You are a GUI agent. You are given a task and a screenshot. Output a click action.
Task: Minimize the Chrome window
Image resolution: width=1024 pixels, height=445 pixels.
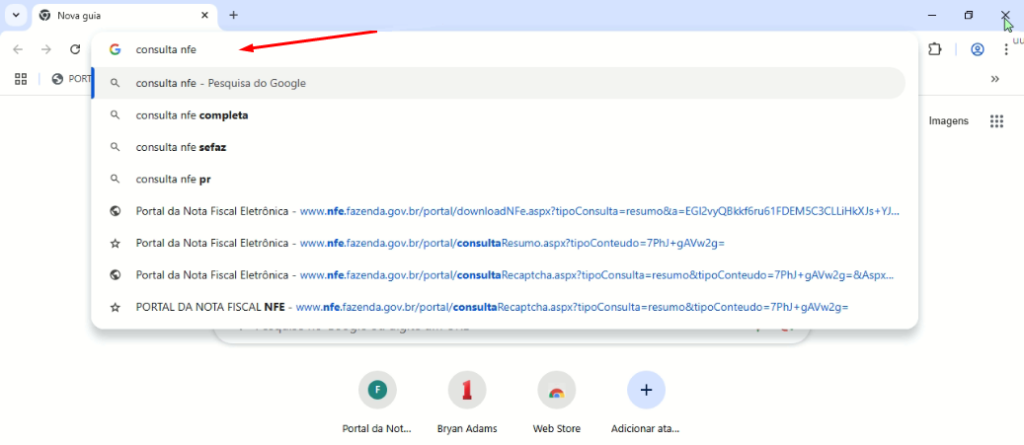(932, 15)
